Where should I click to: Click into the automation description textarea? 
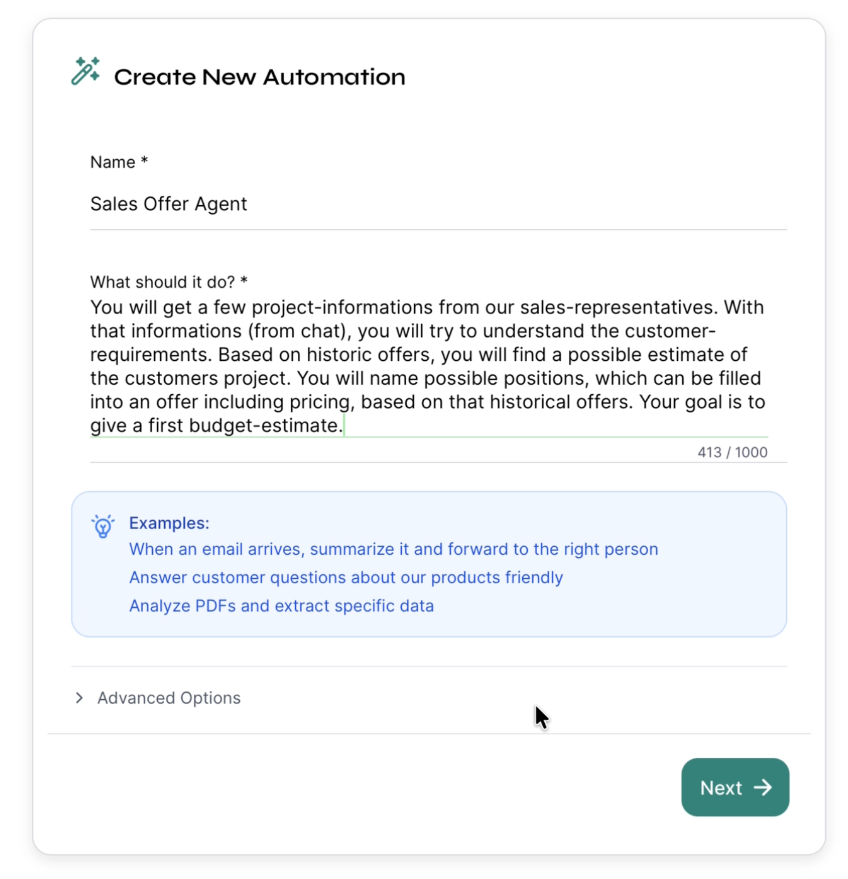(428, 366)
